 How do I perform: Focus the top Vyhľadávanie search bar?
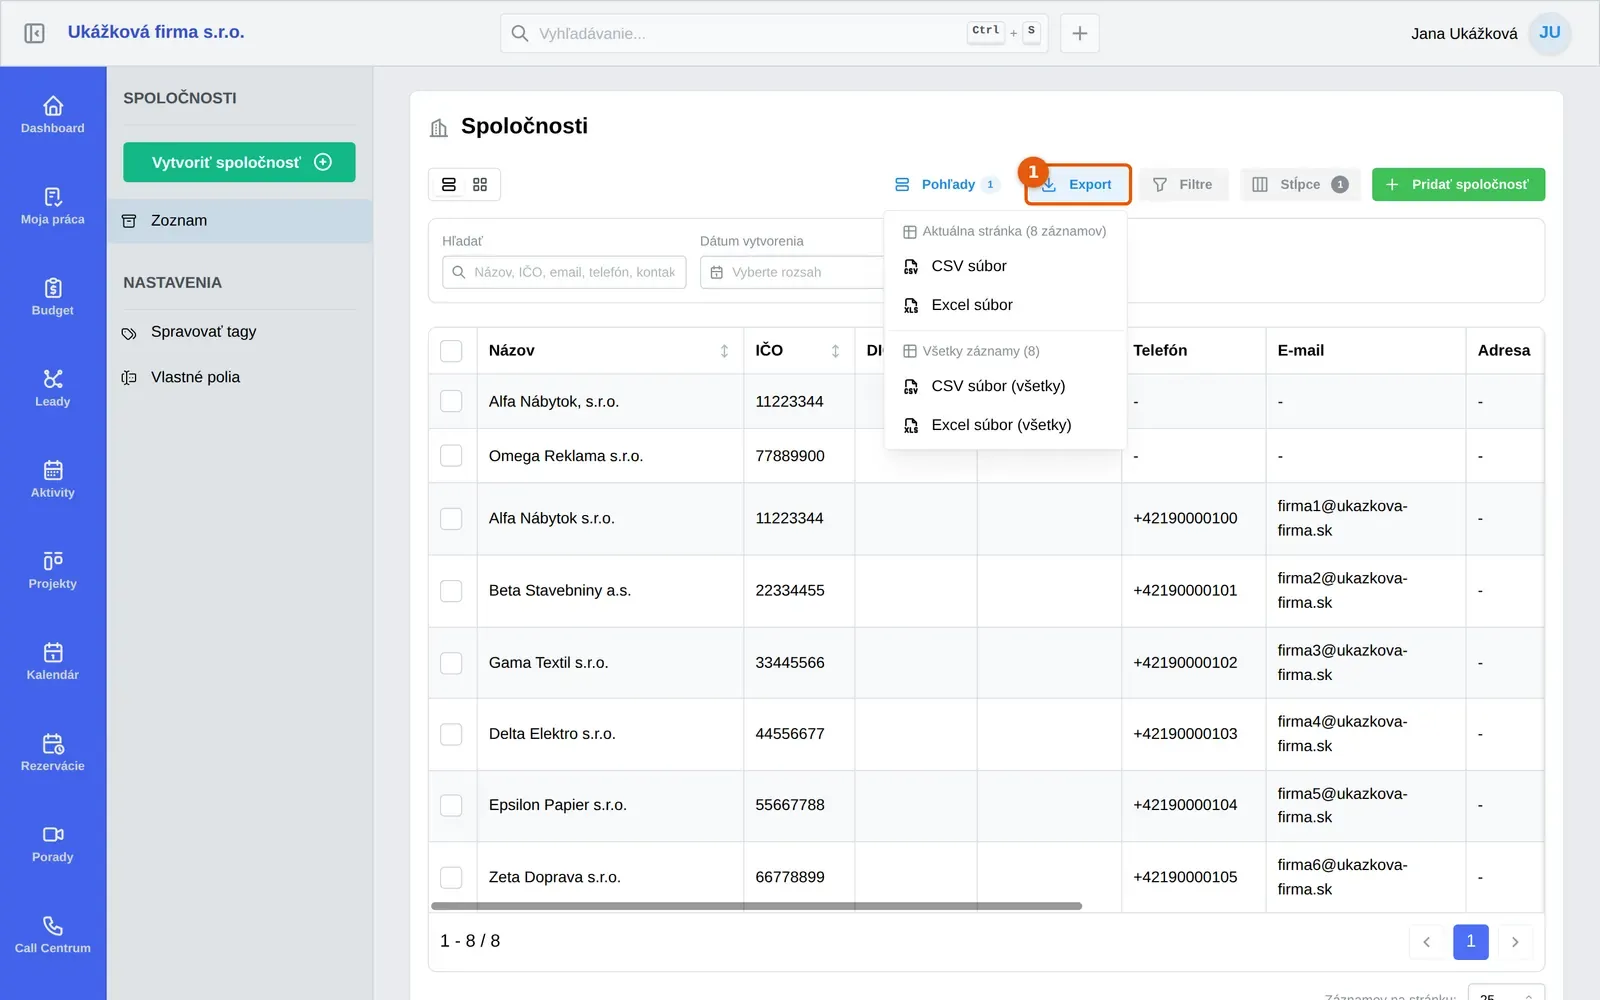pyautogui.click(x=774, y=33)
